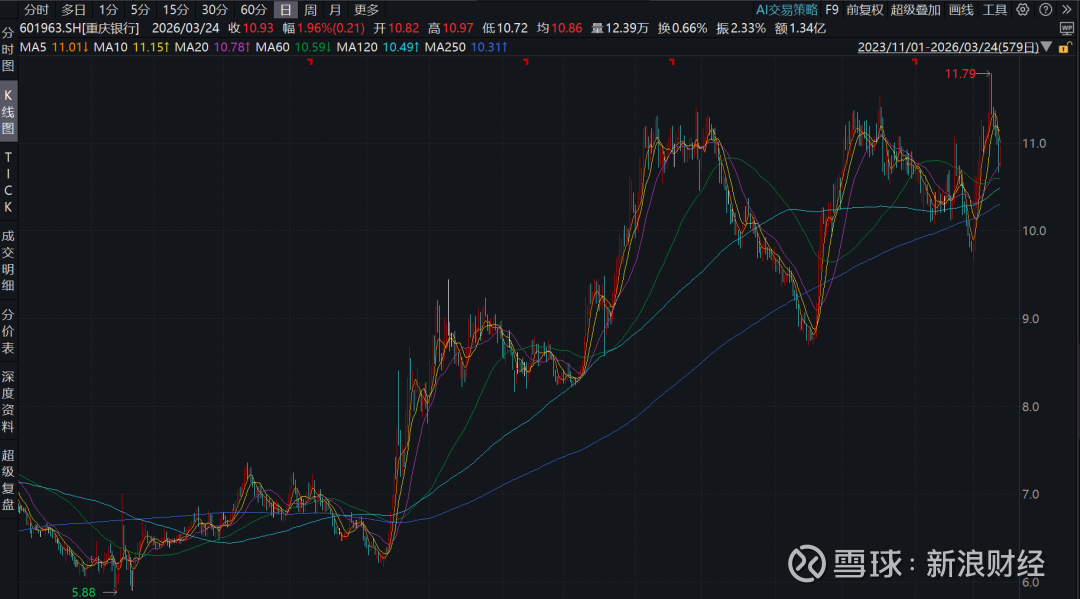Viewport: 1080px width, 599px height.
Task: Open 深度资料 in the sidebar
Action: tap(8, 401)
